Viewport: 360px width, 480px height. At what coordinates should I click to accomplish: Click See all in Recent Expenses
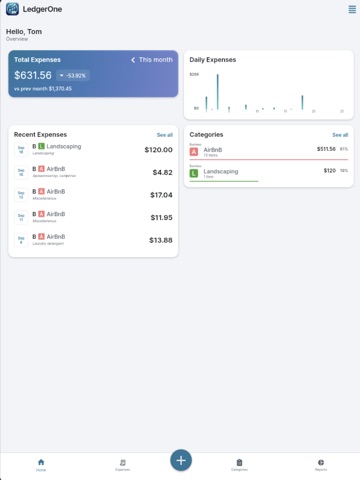(x=165, y=135)
